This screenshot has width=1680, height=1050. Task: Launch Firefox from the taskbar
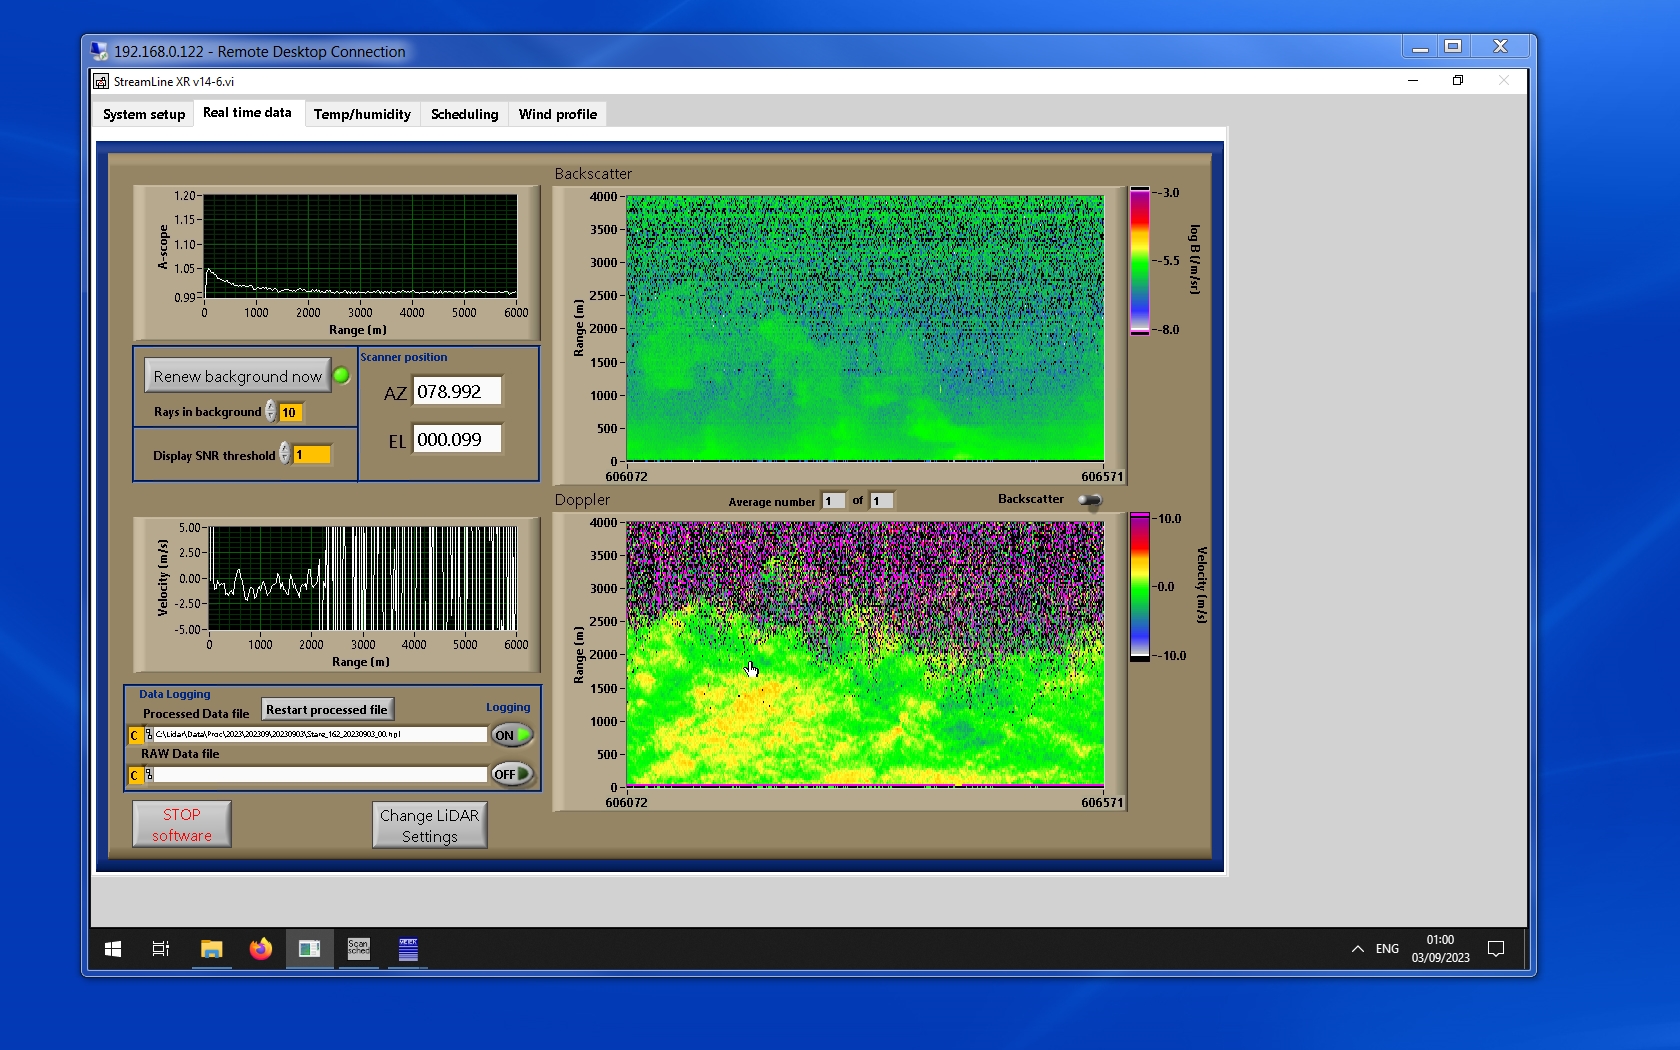pos(260,949)
